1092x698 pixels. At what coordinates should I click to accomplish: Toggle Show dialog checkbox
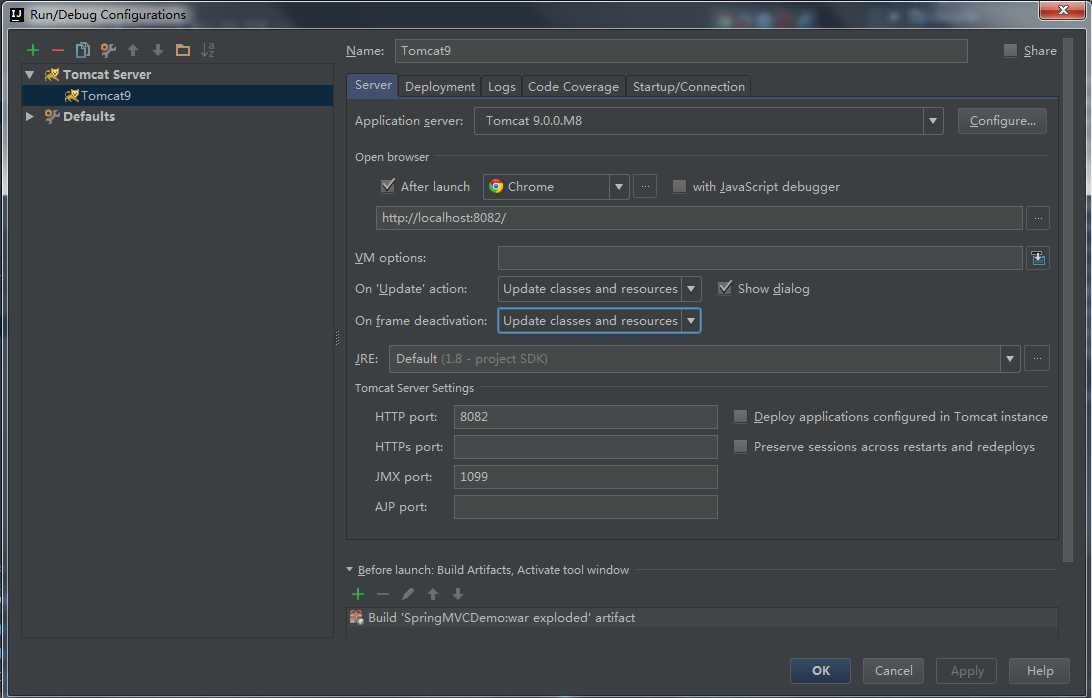tap(725, 288)
